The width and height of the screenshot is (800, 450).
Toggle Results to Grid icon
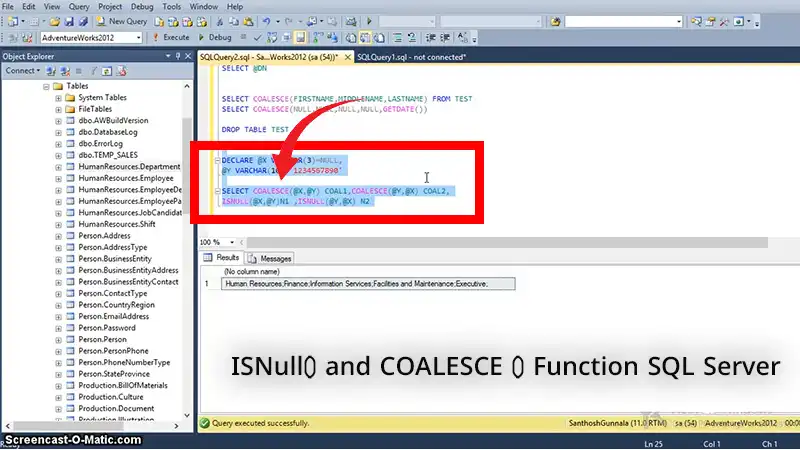point(365,38)
